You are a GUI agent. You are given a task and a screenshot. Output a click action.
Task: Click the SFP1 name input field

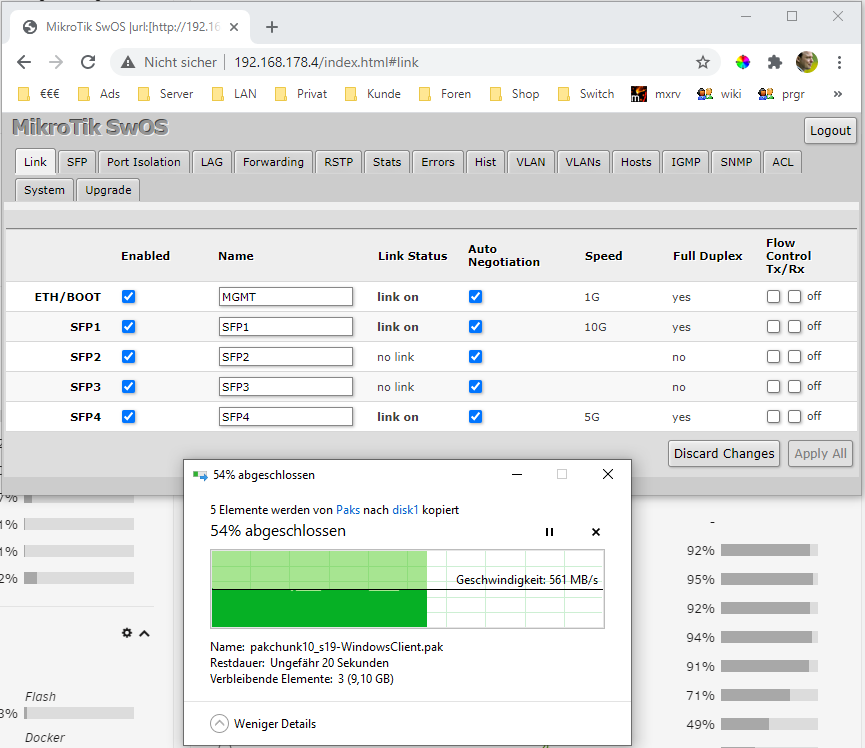tap(286, 327)
